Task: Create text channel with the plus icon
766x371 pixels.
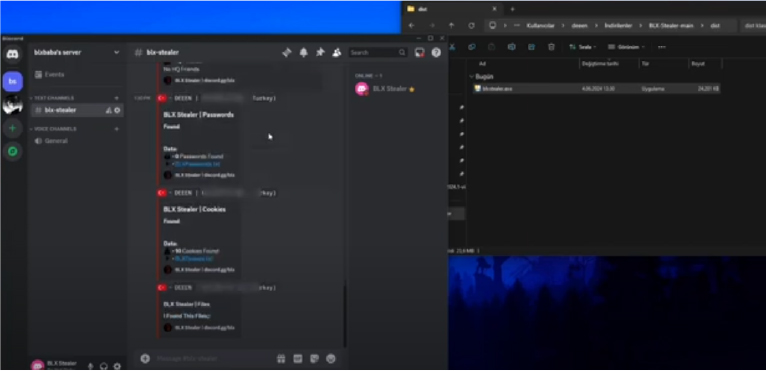Action: [x=116, y=98]
